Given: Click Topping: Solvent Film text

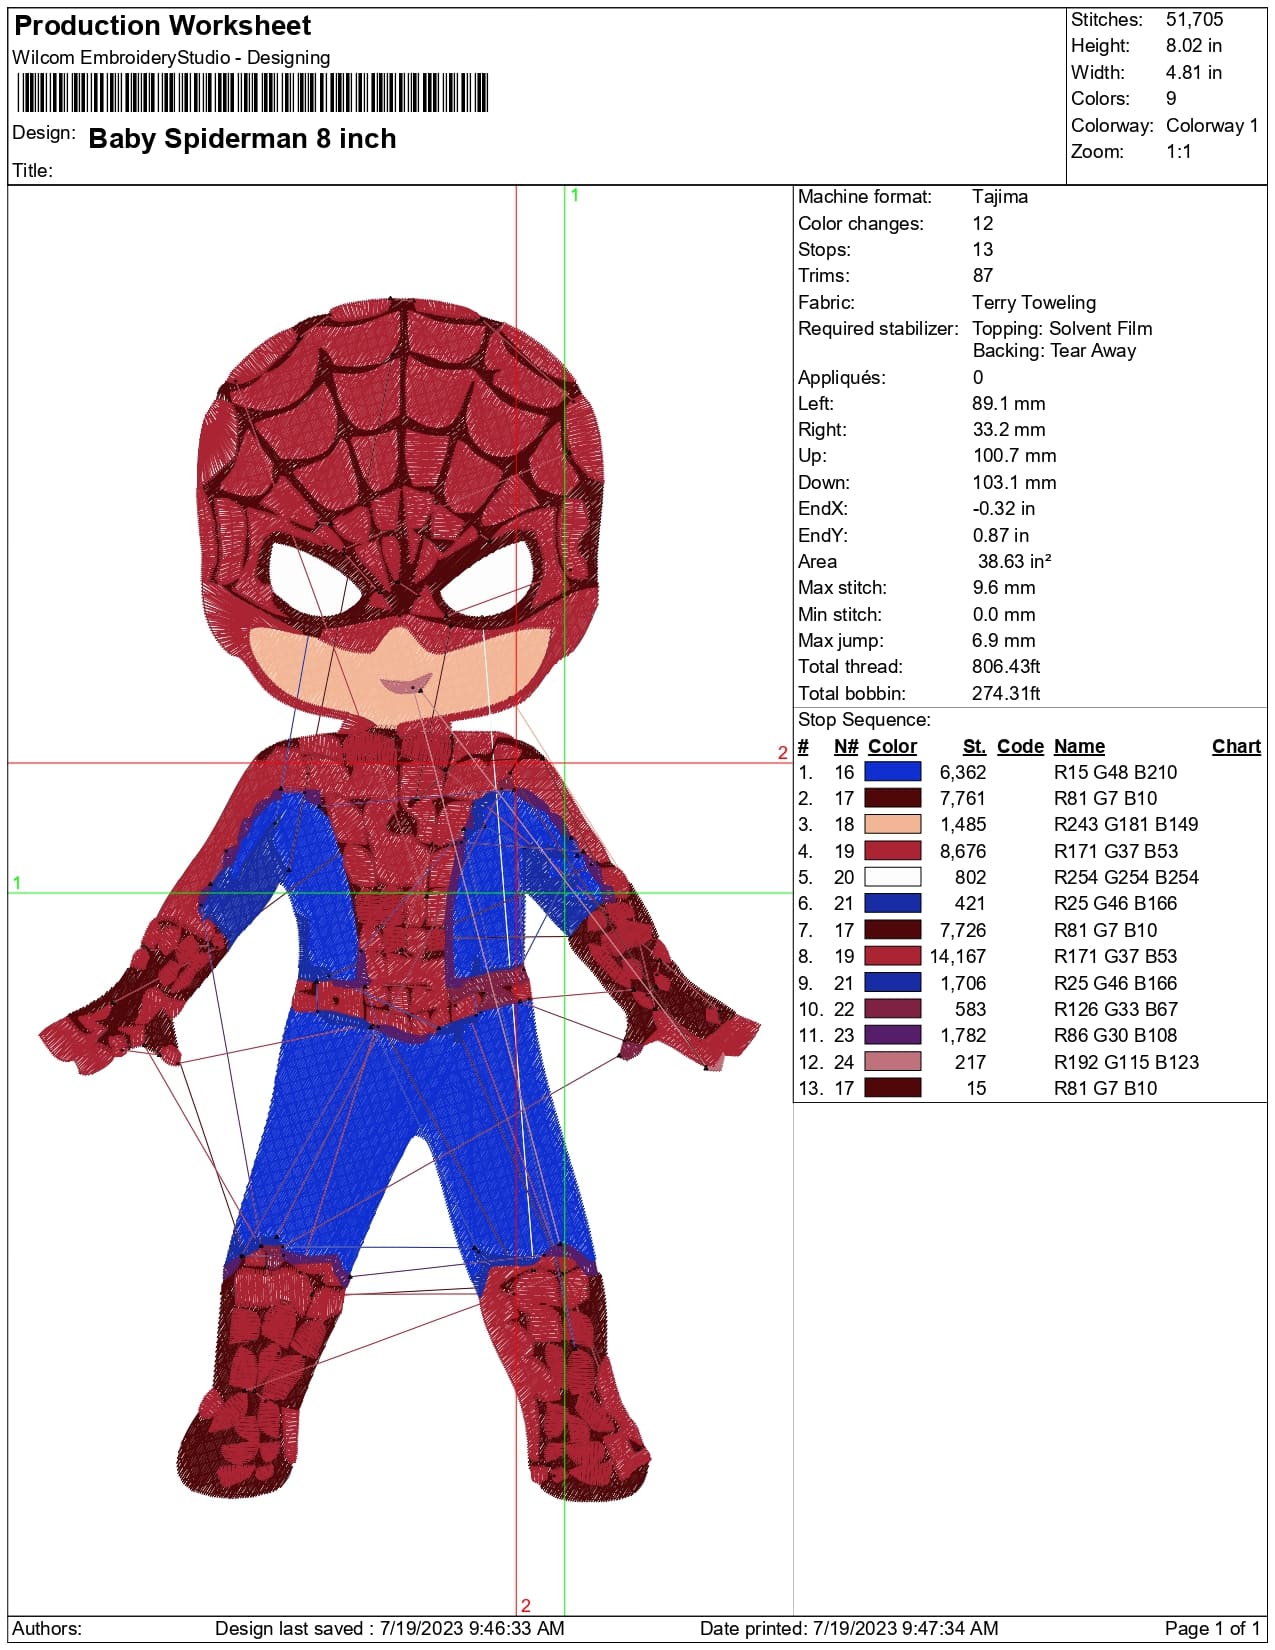Looking at the screenshot, I should (x=1062, y=328).
